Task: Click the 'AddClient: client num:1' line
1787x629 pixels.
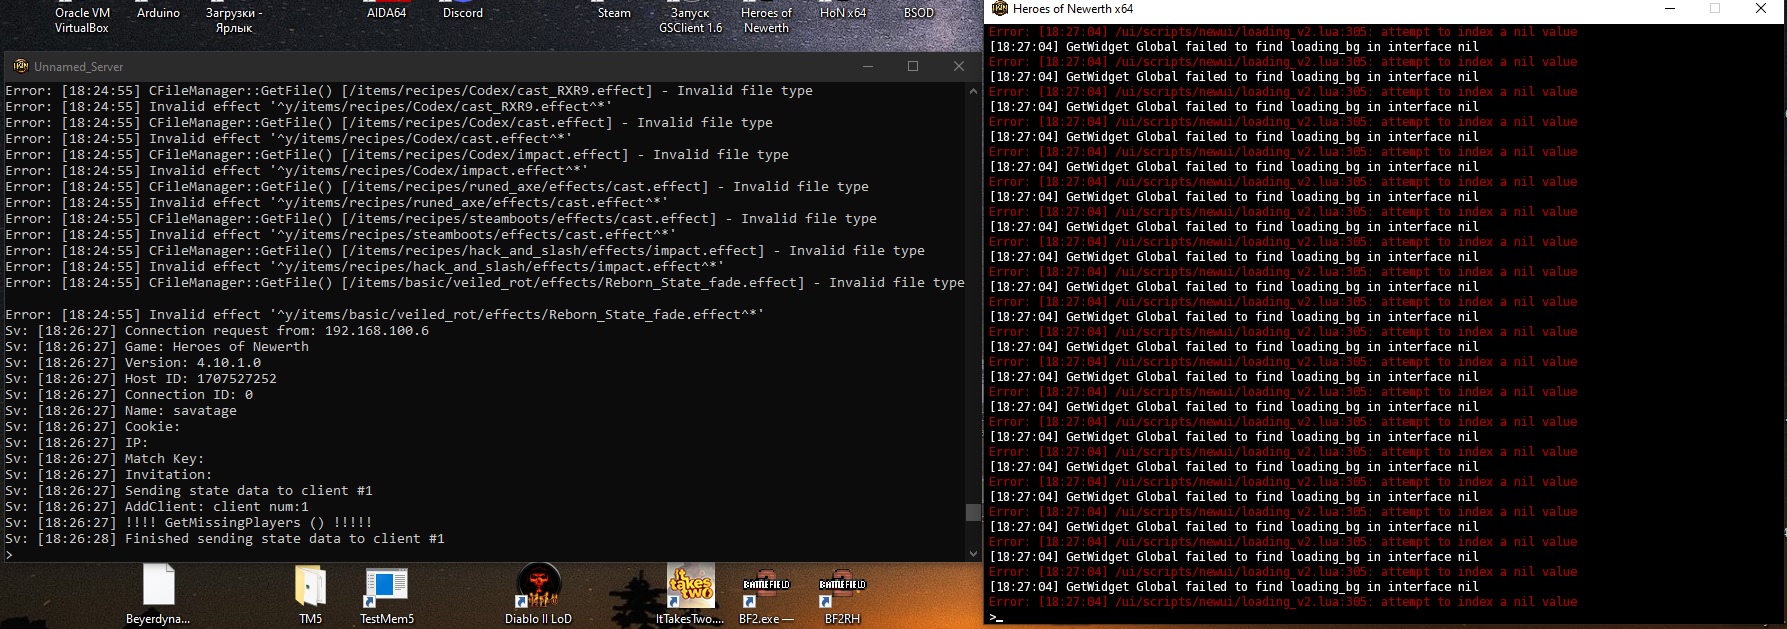Action: click(157, 507)
